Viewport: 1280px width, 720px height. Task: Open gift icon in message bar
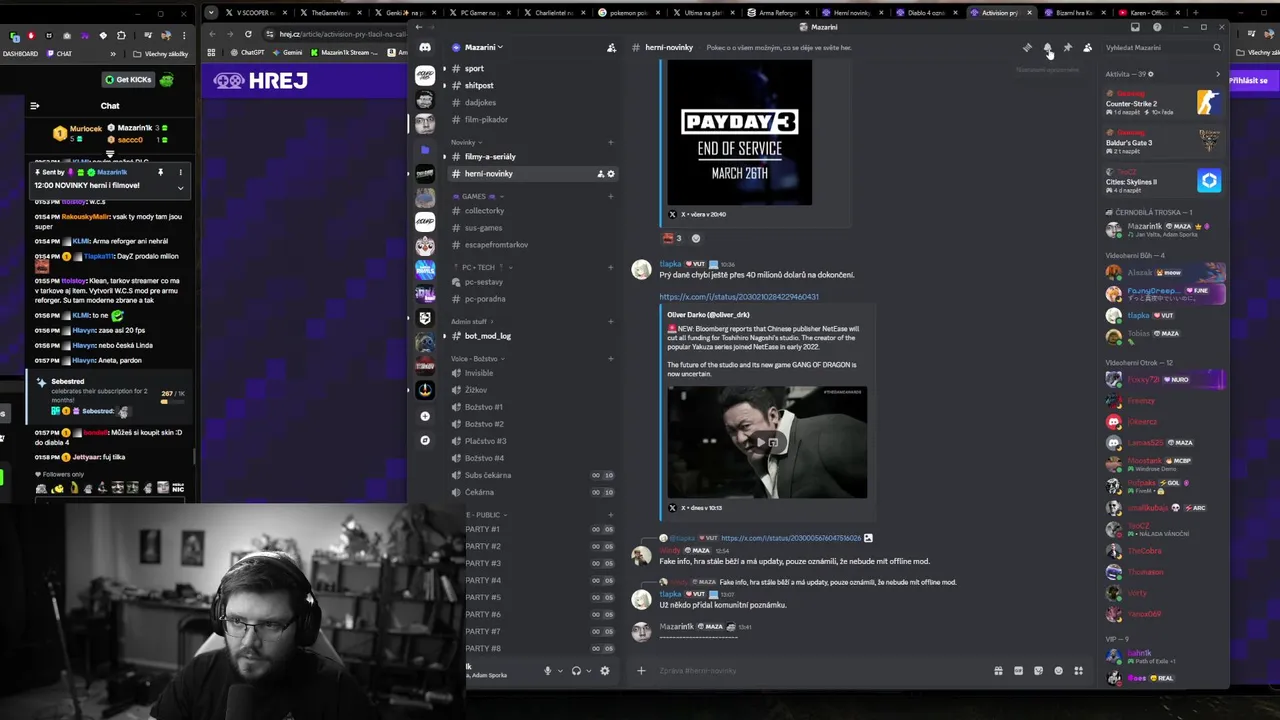pyautogui.click(x=998, y=670)
